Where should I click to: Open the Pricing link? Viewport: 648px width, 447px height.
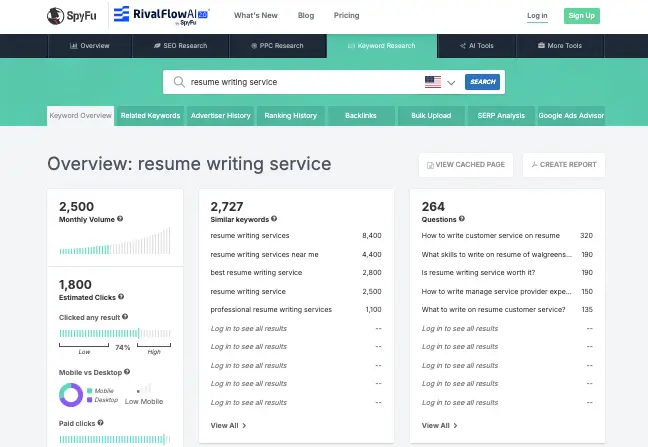tap(346, 16)
